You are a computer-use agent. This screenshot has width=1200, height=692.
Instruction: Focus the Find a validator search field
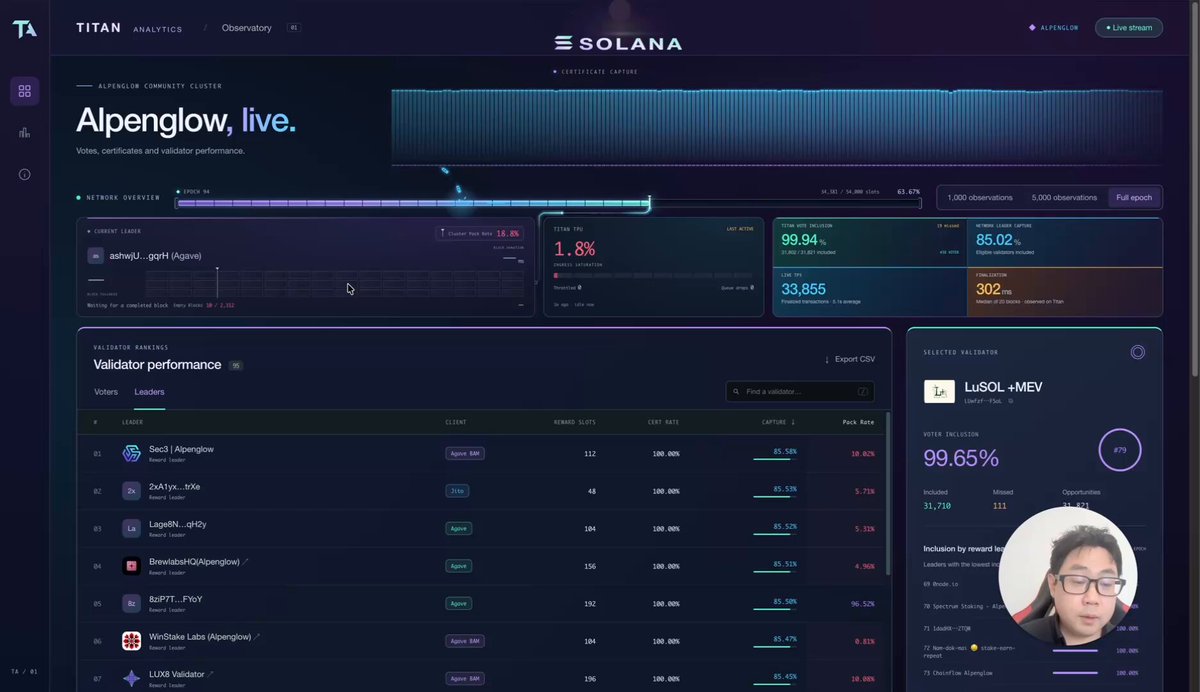(x=800, y=392)
